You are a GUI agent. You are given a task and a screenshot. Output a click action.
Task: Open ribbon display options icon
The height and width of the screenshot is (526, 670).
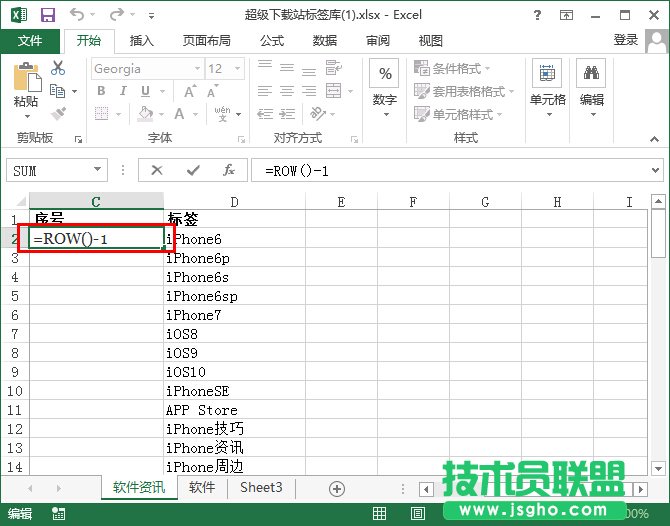(x=566, y=15)
